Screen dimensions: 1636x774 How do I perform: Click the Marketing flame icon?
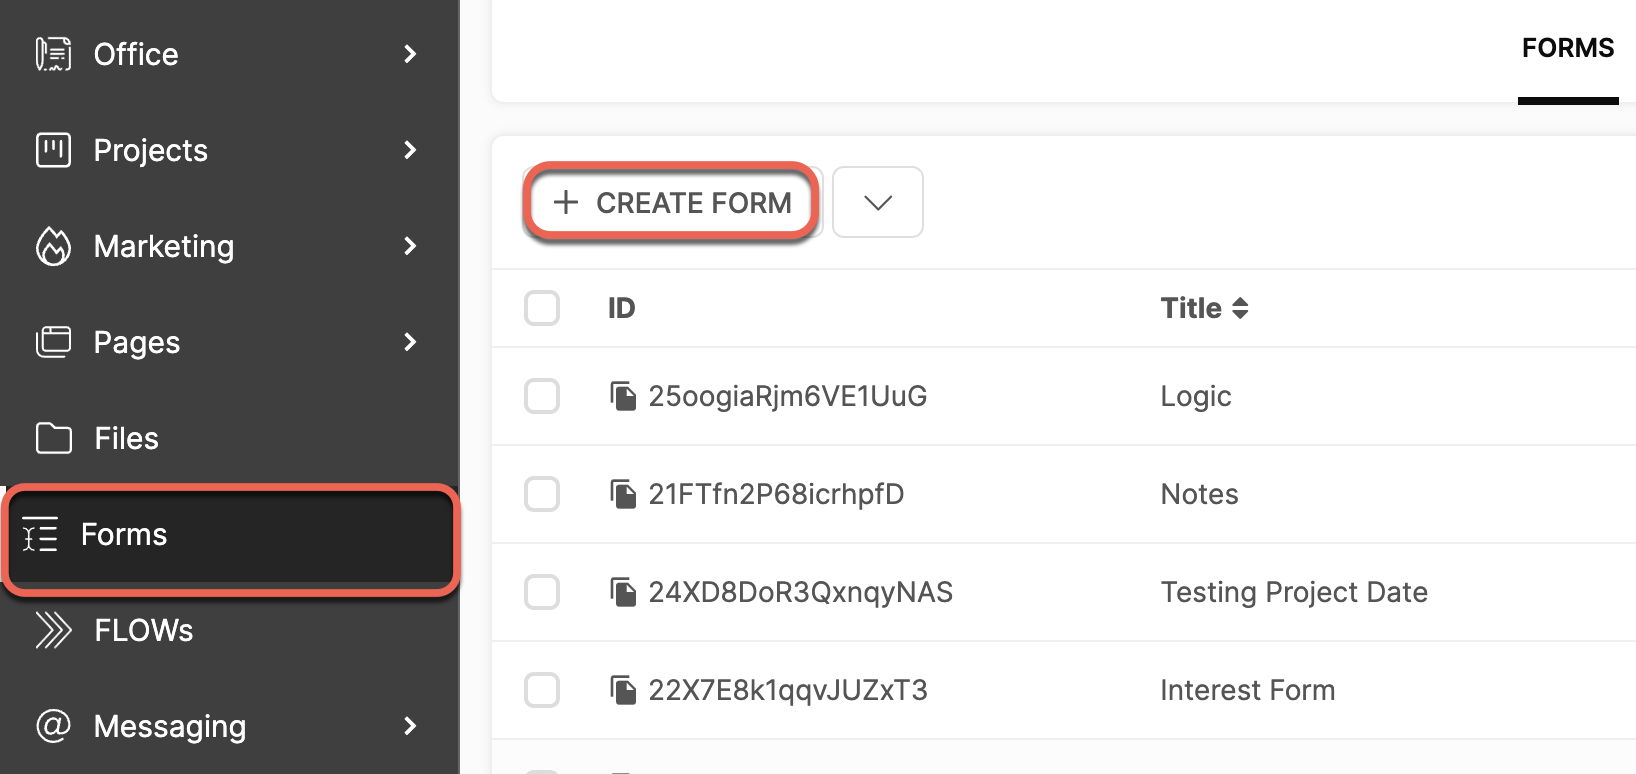click(x=53, y=246)
